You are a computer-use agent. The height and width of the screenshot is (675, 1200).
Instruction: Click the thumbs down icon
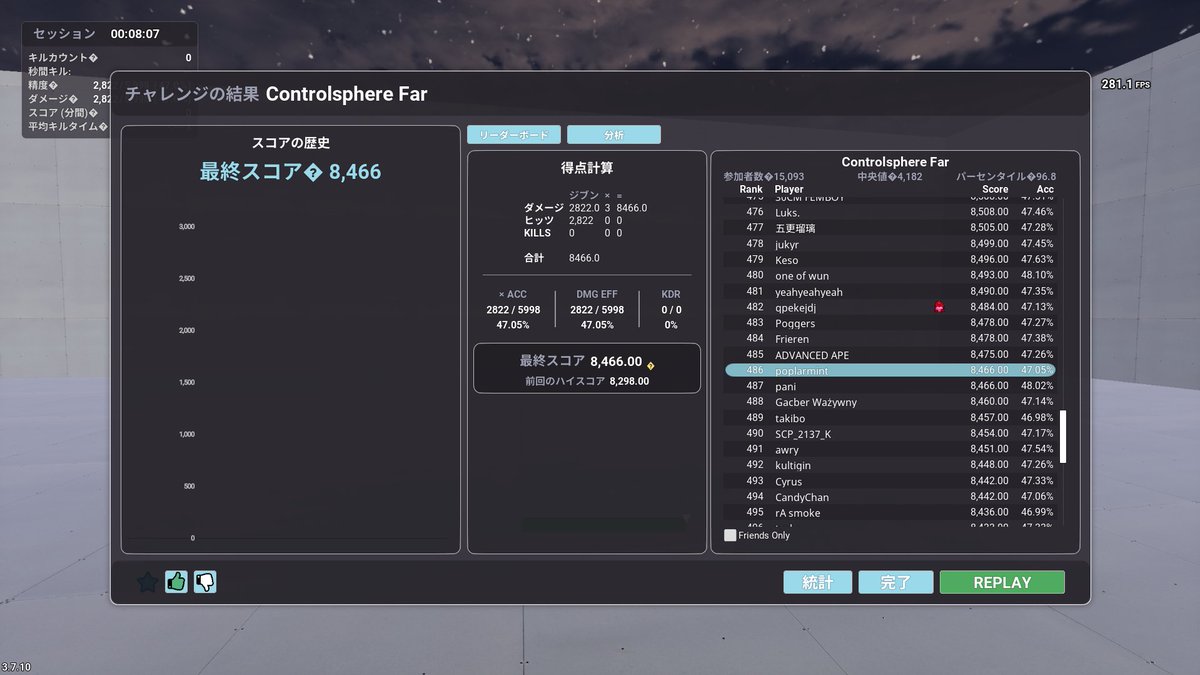pyautogui.click(x=205, y=582)
